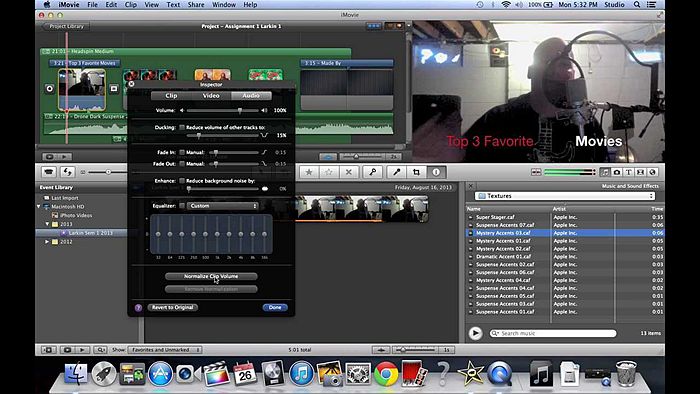700x394 pixels.
Task: Select Dramatic Accent 01.caf in sound list
Action: pos(565,257)
